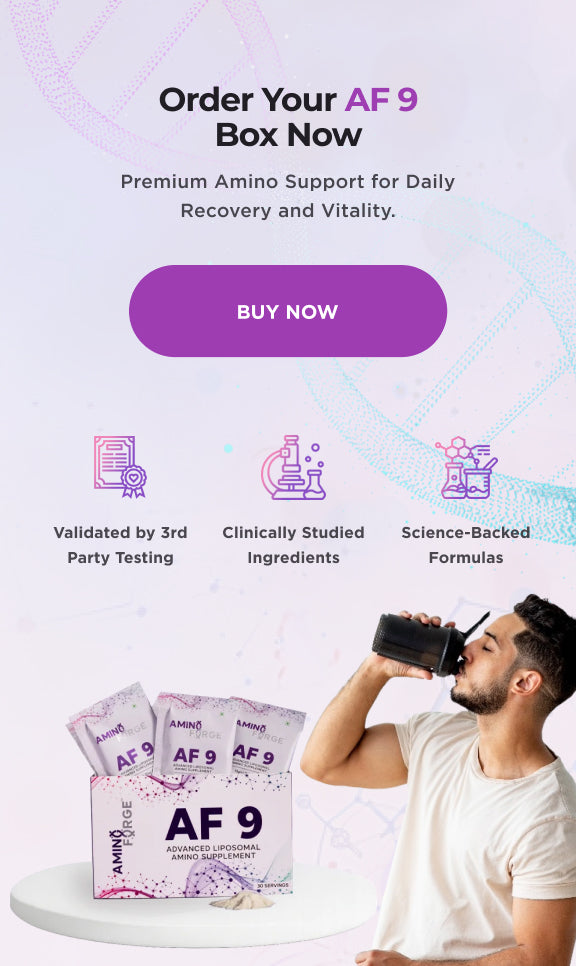Select the Clinically Studied Ingredients label
This screenshot has height=966, width=576.
(x=293, y=545)
